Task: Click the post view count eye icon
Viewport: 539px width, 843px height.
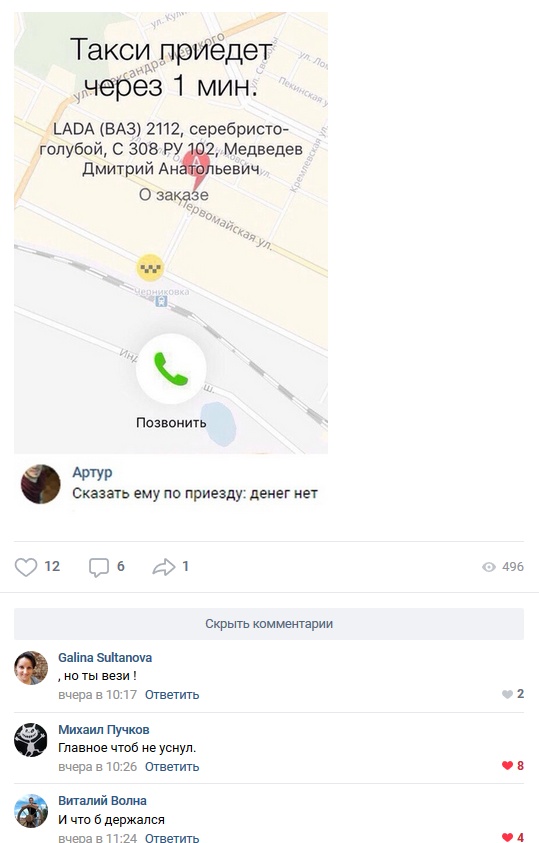Action: [x=488, y=567]
